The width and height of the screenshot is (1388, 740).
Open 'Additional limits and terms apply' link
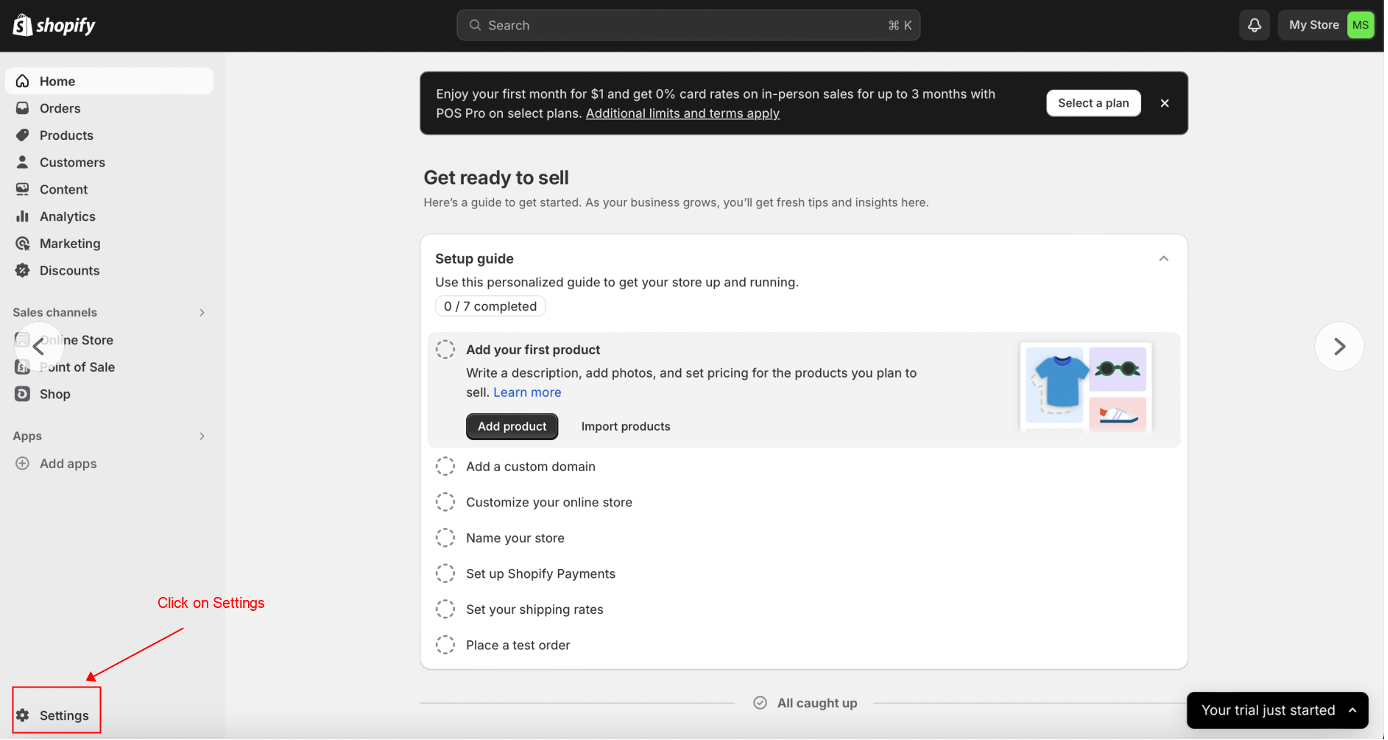682,113
